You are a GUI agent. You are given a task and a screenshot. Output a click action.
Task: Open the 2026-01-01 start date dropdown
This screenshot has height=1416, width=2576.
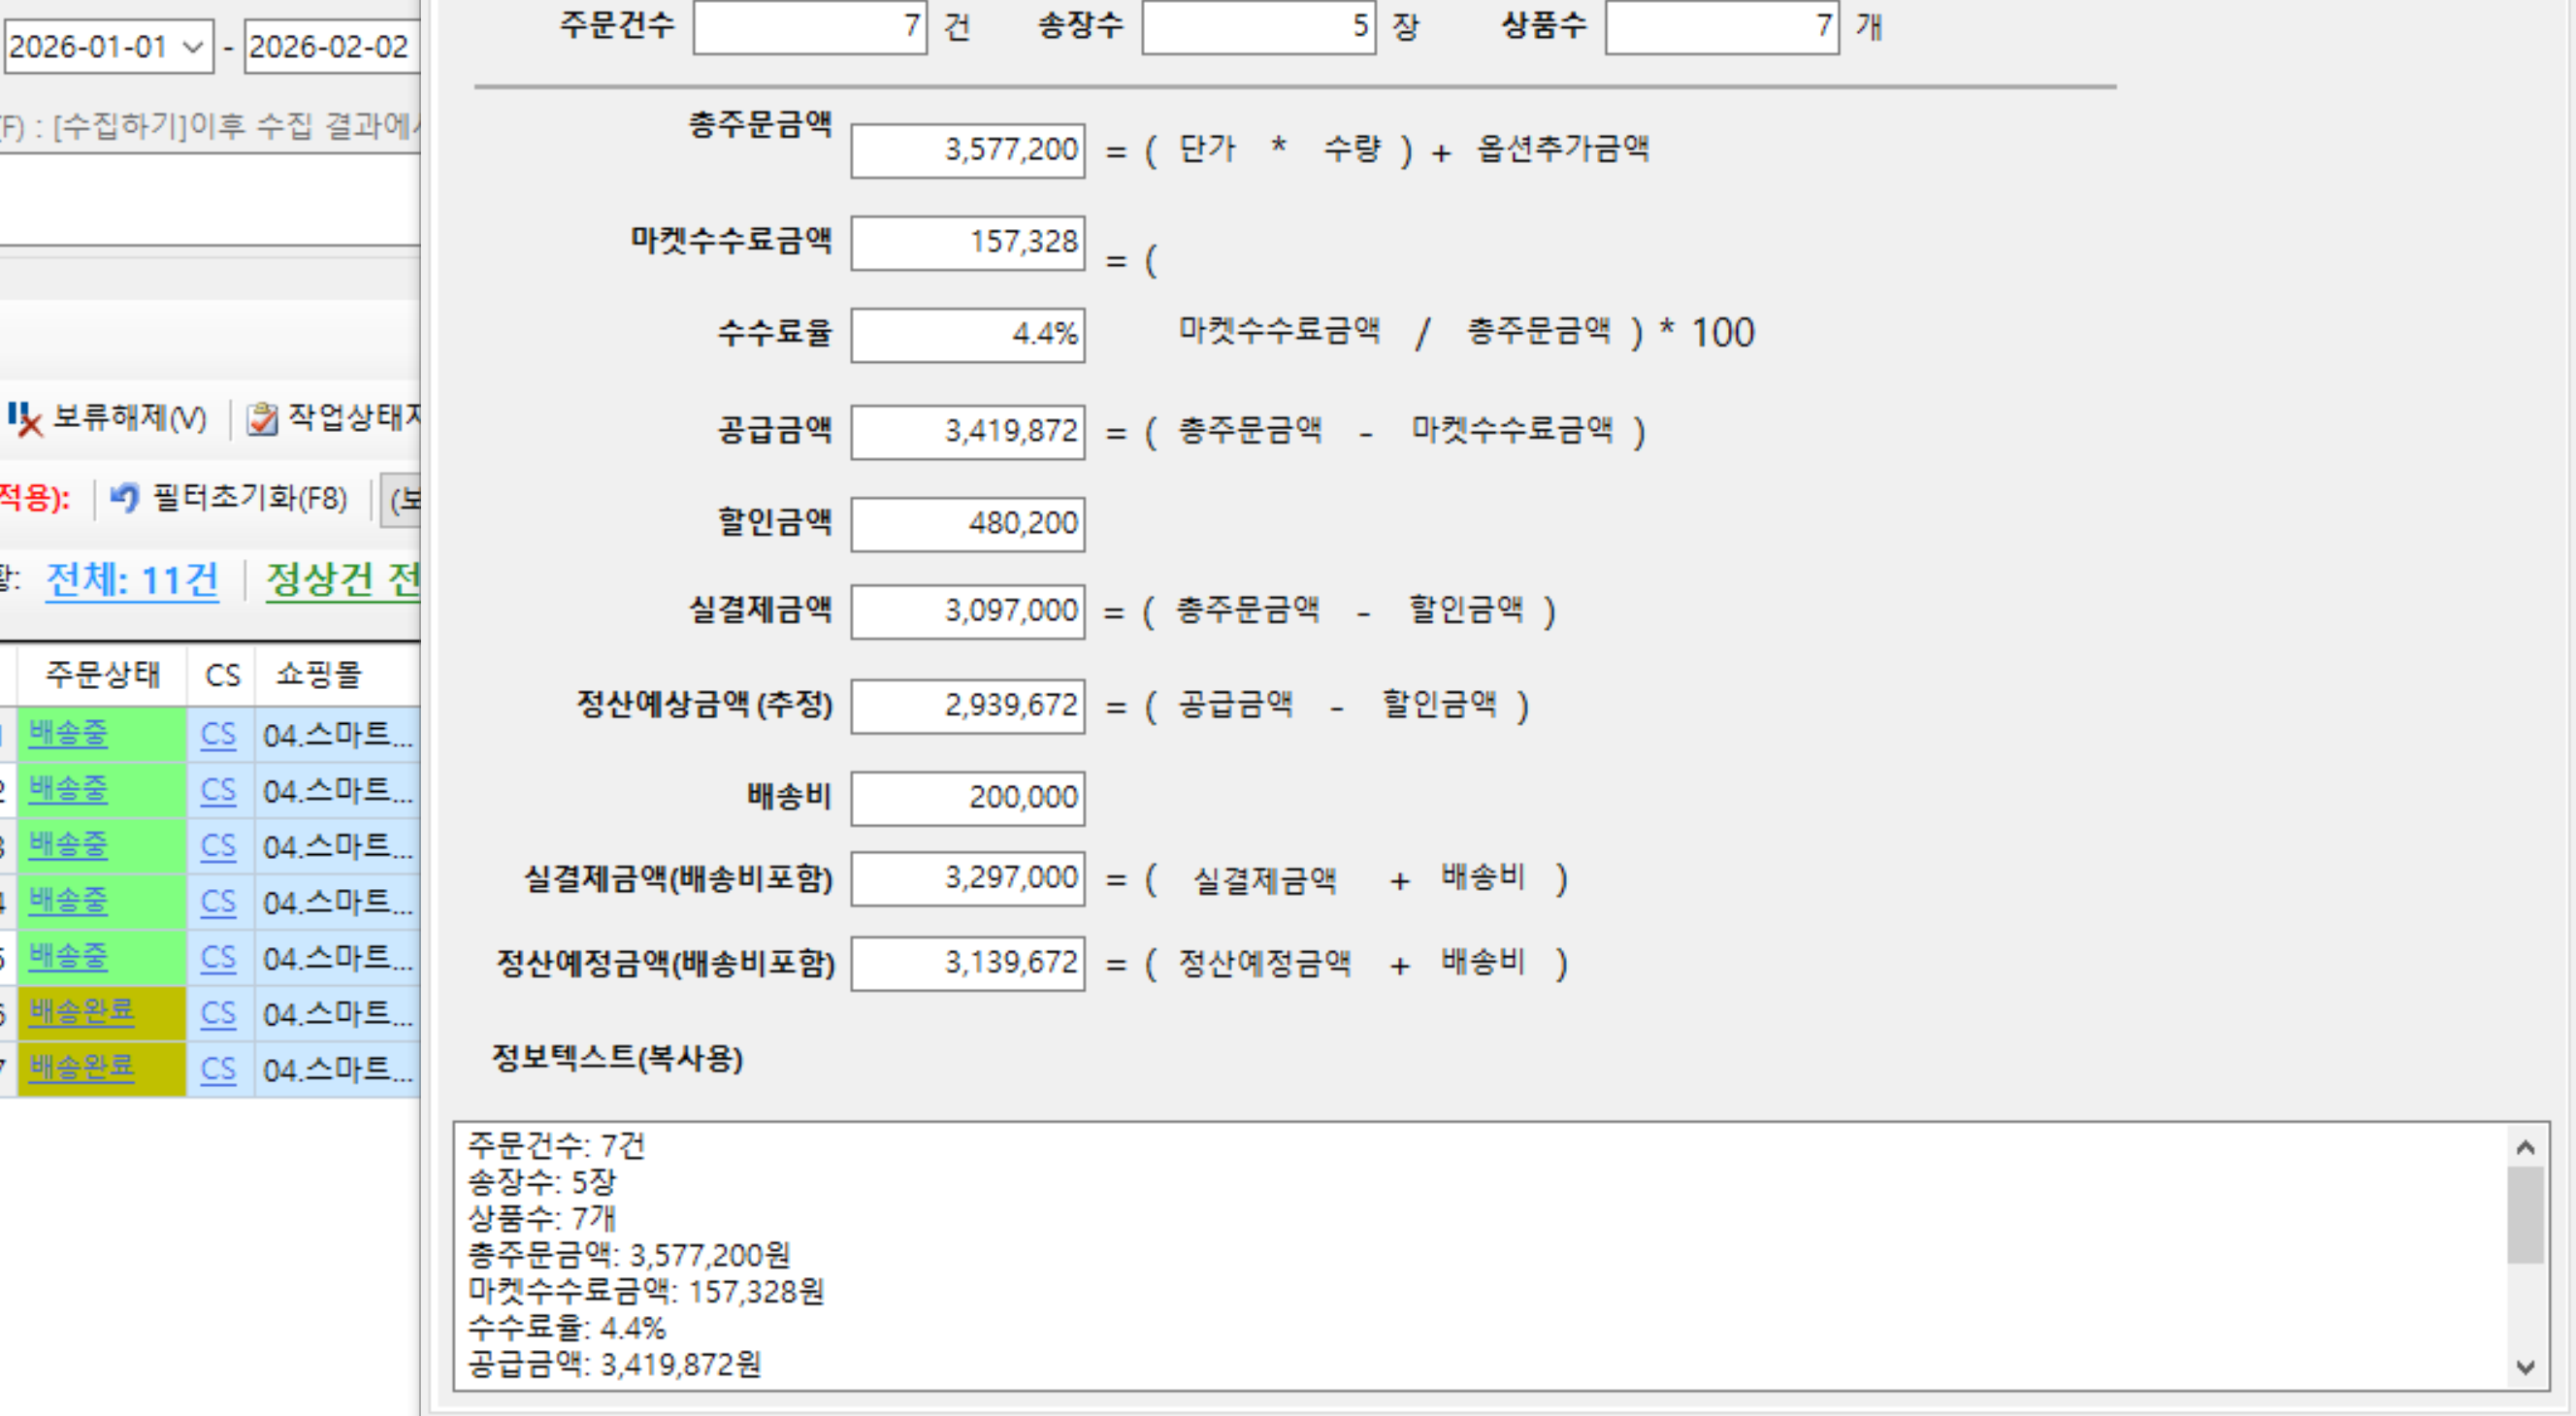pyautogui.click(x=194, y=47)
